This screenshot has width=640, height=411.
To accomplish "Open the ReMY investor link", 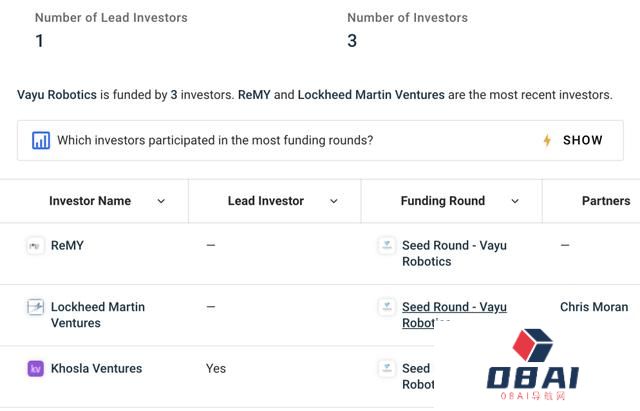I will 67,245.
